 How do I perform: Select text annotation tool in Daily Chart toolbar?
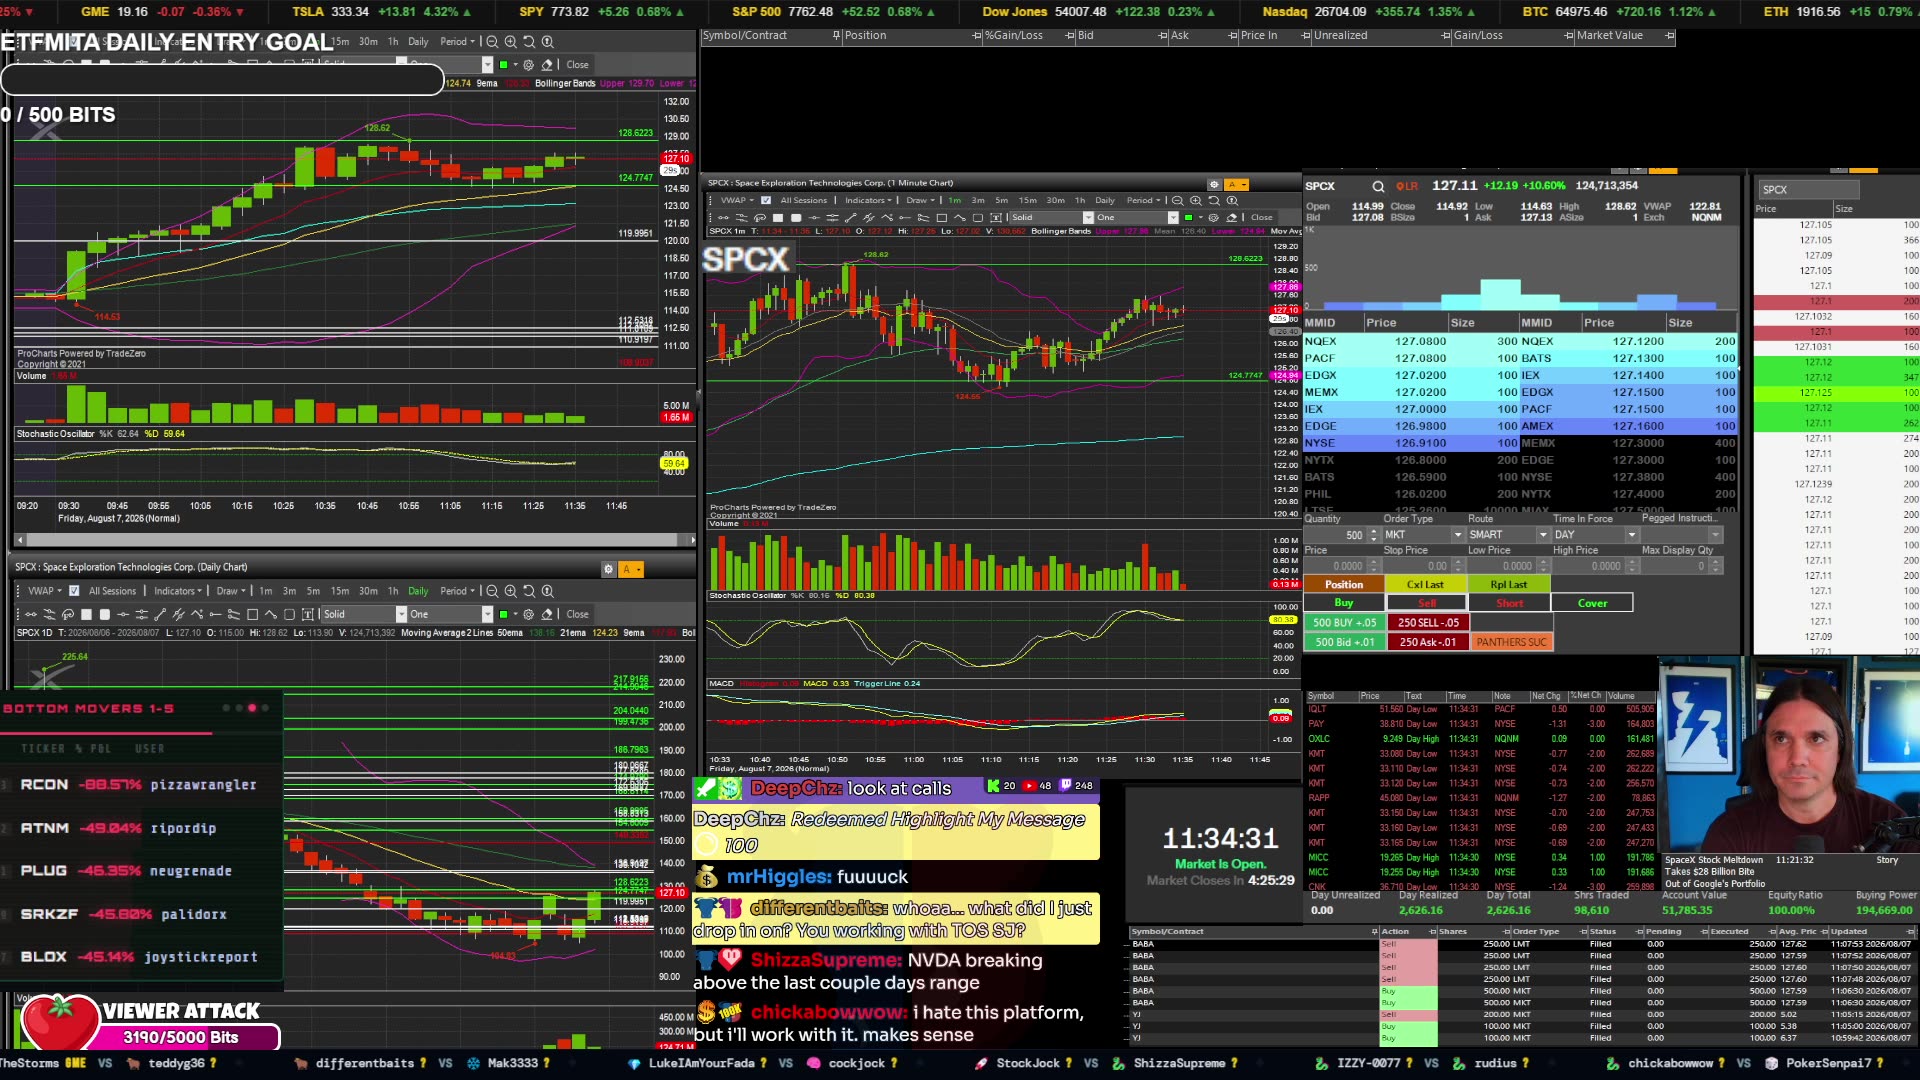[307, 614]
